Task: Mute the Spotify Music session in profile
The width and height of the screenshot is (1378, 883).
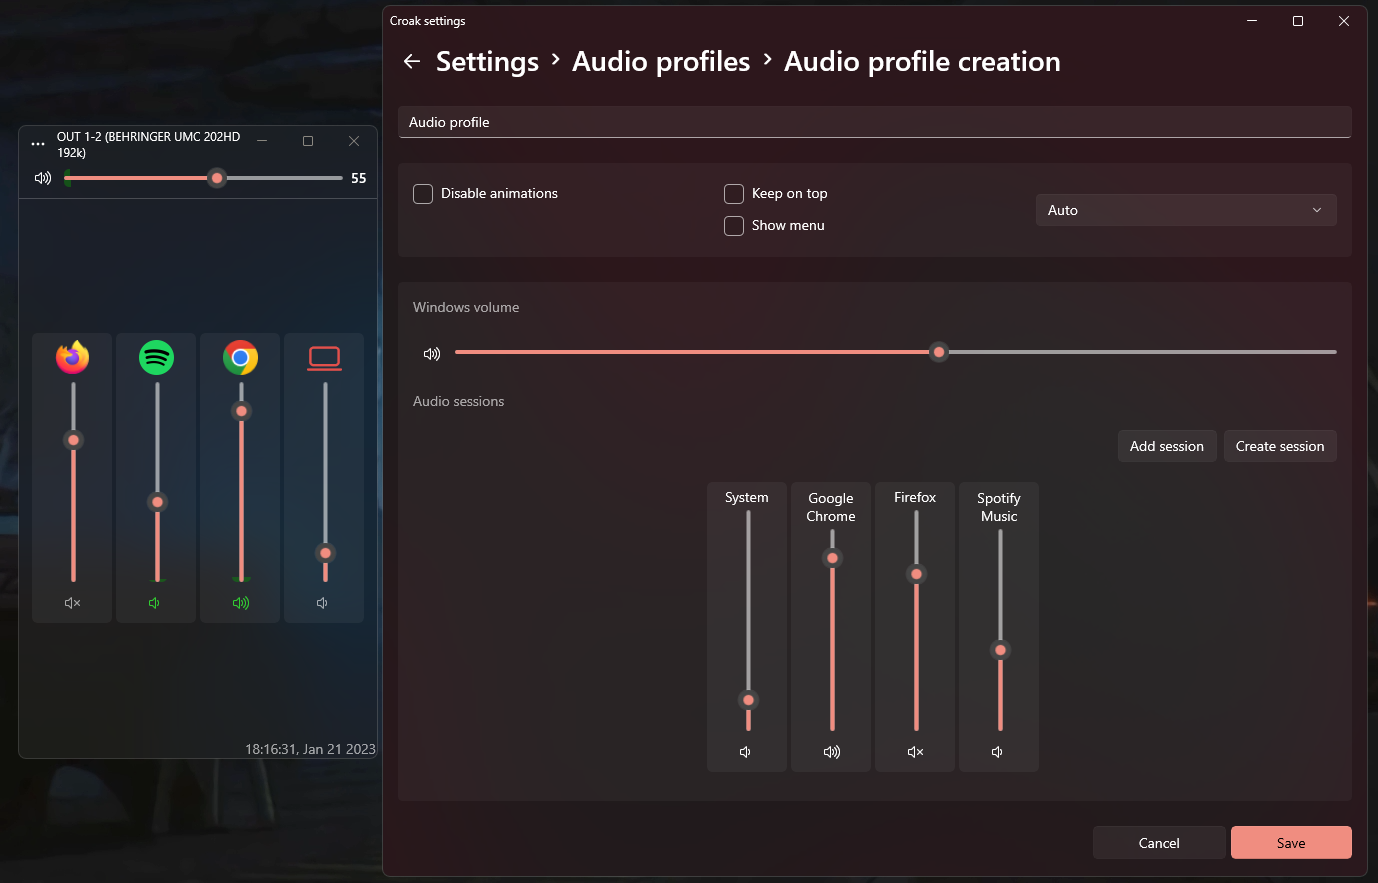Action: click(x=997, y=752)
